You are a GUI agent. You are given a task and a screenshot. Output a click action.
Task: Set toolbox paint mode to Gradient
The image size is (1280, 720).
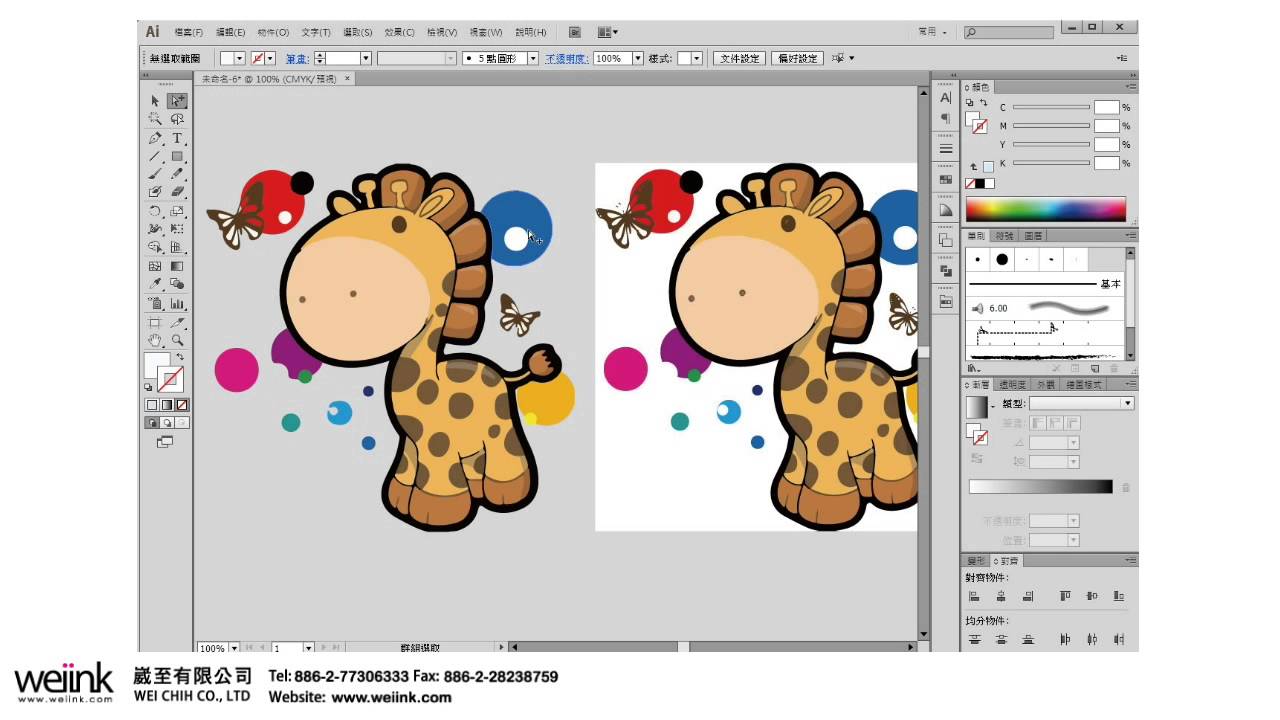click(167, 405)
